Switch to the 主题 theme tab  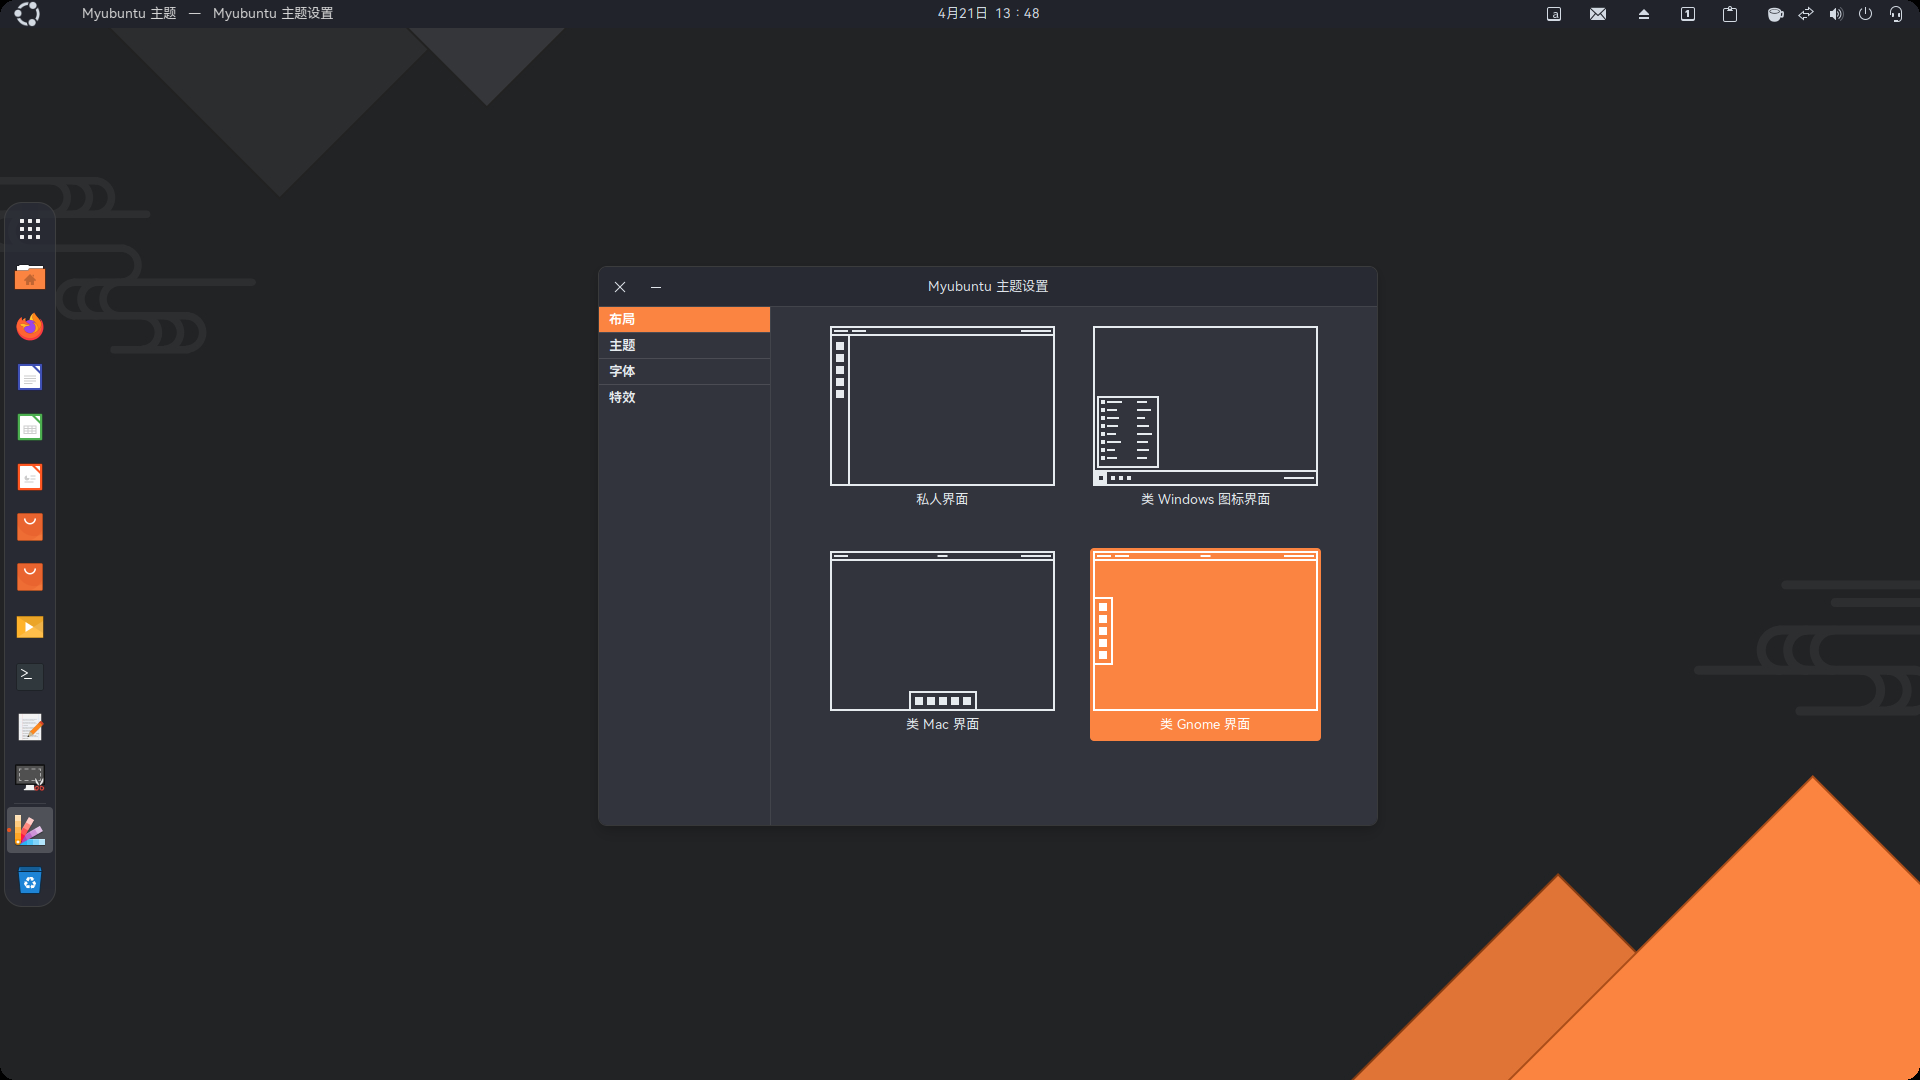click(x=684, y=345)
